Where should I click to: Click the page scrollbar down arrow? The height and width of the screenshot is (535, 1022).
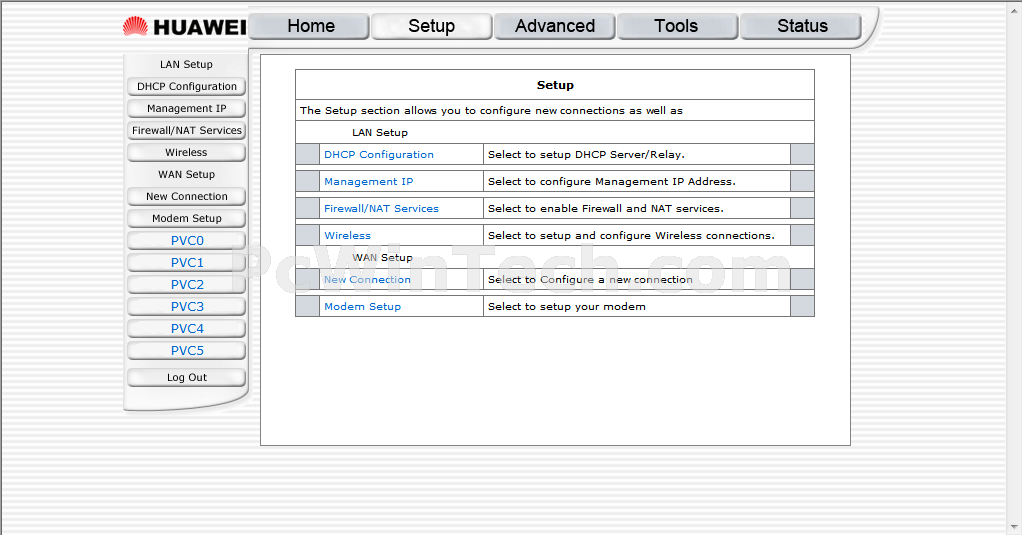point(1014,527)
